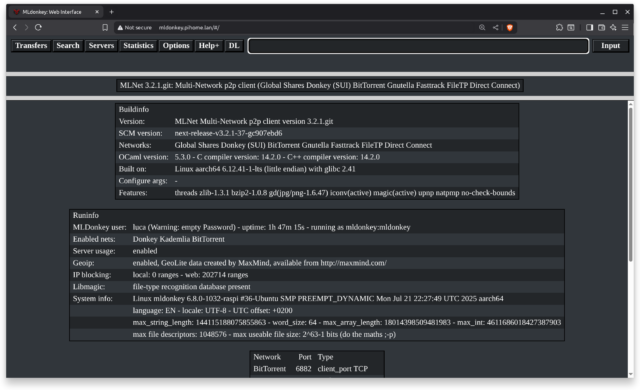
Task: Focus the MLDonkey command input field
Action: pyautogui.click(x=418, y=46)
